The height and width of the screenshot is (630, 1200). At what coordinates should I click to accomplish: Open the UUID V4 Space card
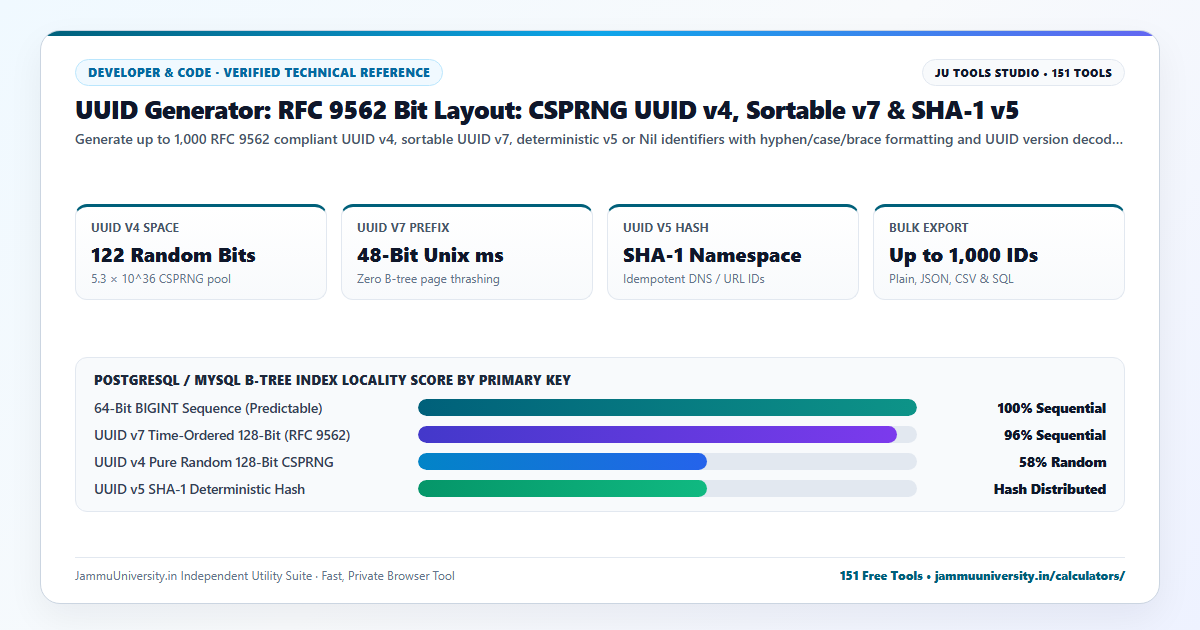(201, 252)
